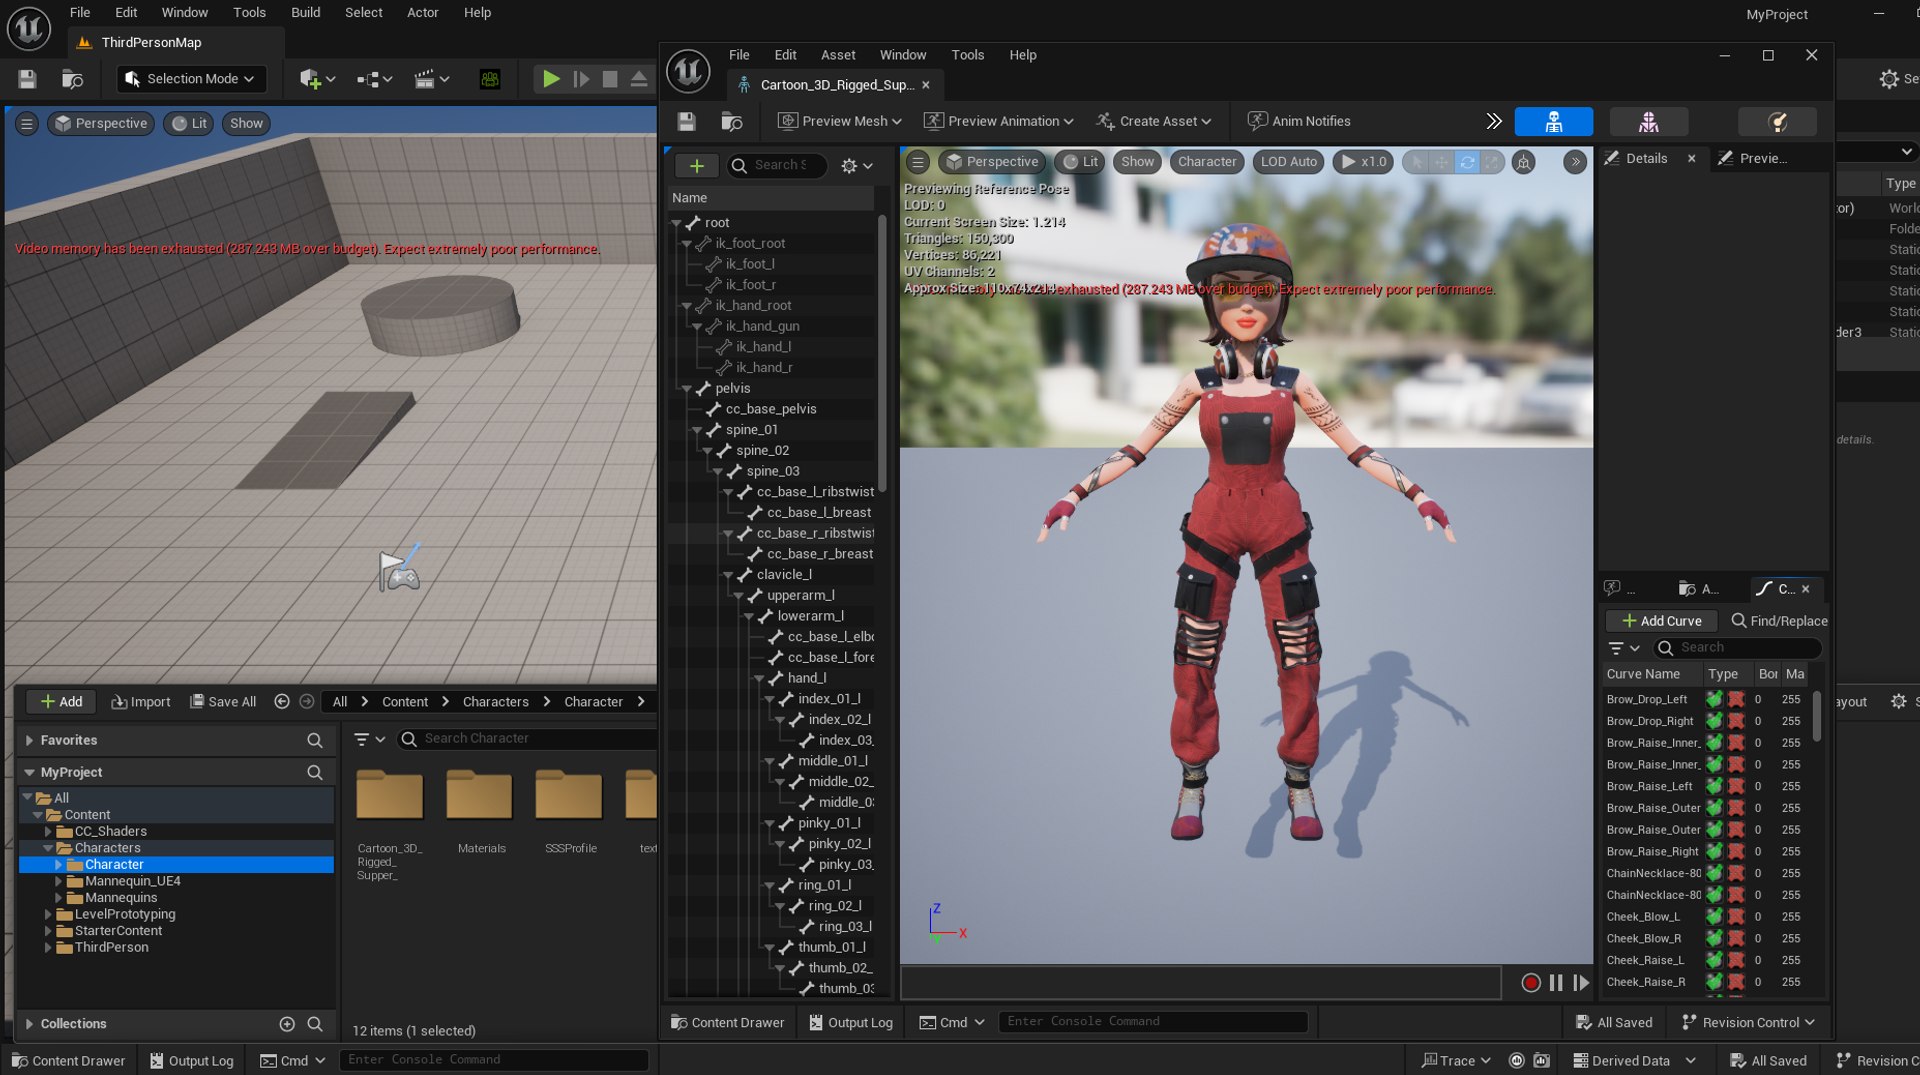Viewport: 1920px width, 1075px height.
Task: Open the level viewport hamburger menu
Action: click(x=27, y=123)
